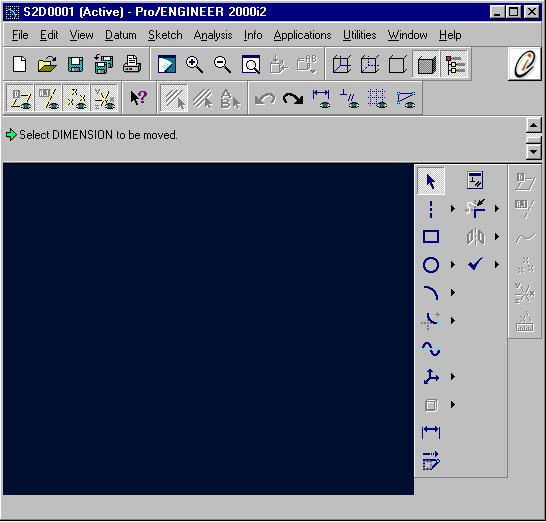Screen dimensions: 546x522
Task: Expand the line tool flyout arrow
Action: point(453,209)
